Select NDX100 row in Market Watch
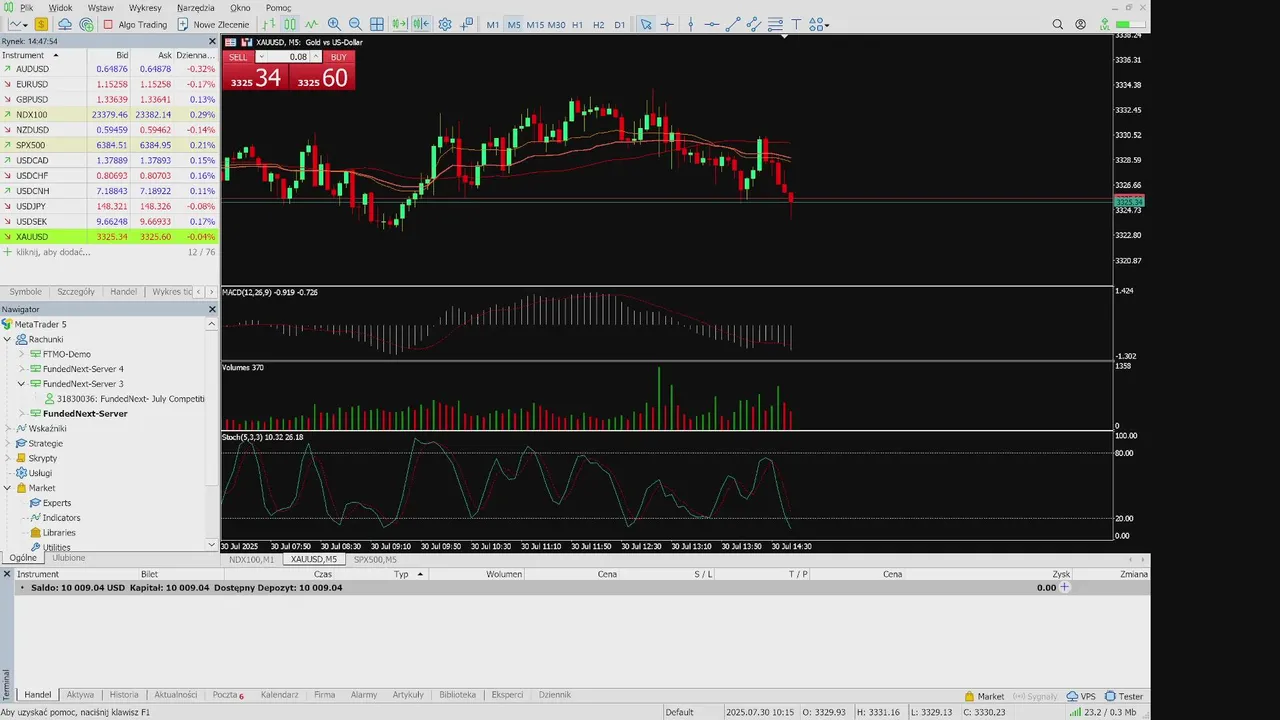The height and width of the screenshot is (720, 1280). coord(109,114)
